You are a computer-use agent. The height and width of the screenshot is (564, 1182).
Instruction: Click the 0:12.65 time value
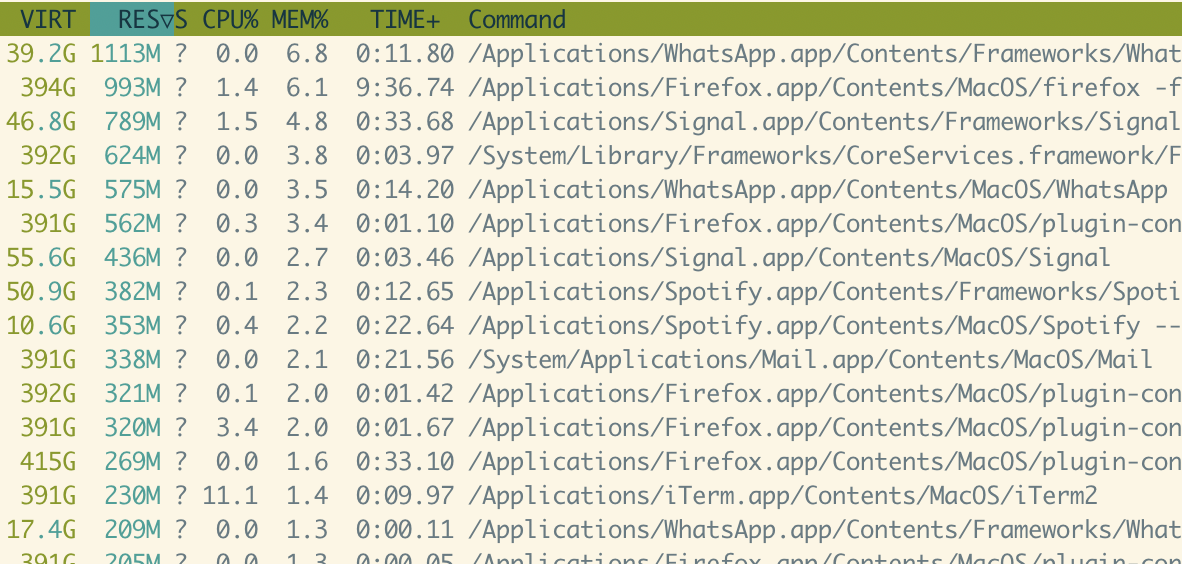pyautogui.click(x=405, y=291)
